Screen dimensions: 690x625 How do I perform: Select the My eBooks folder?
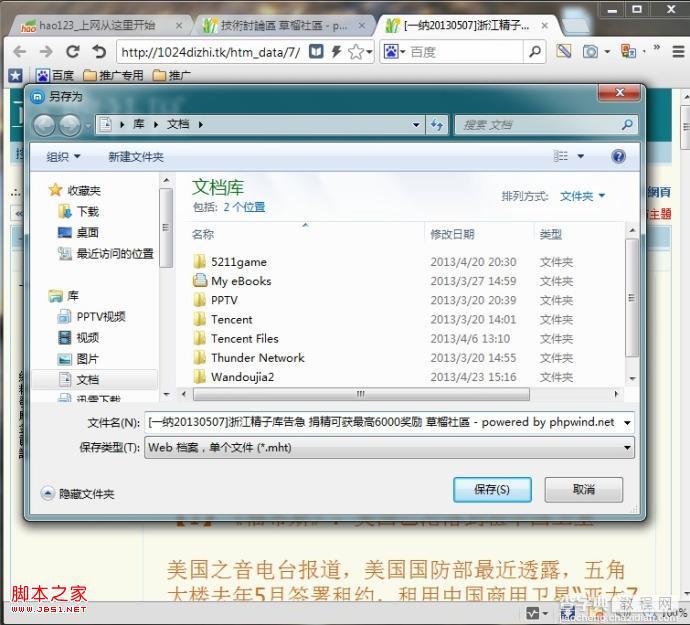(232, 281)
